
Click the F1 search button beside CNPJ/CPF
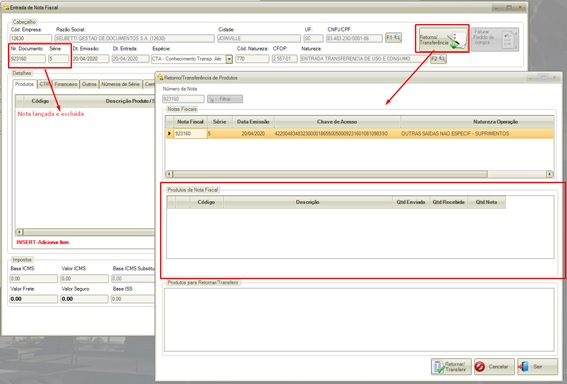coord(393,38)
